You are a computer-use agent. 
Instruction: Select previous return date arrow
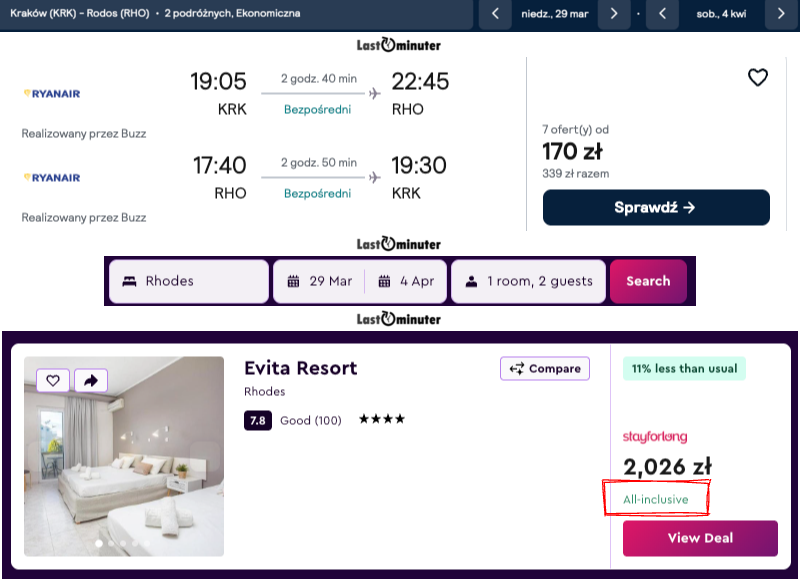662,14
